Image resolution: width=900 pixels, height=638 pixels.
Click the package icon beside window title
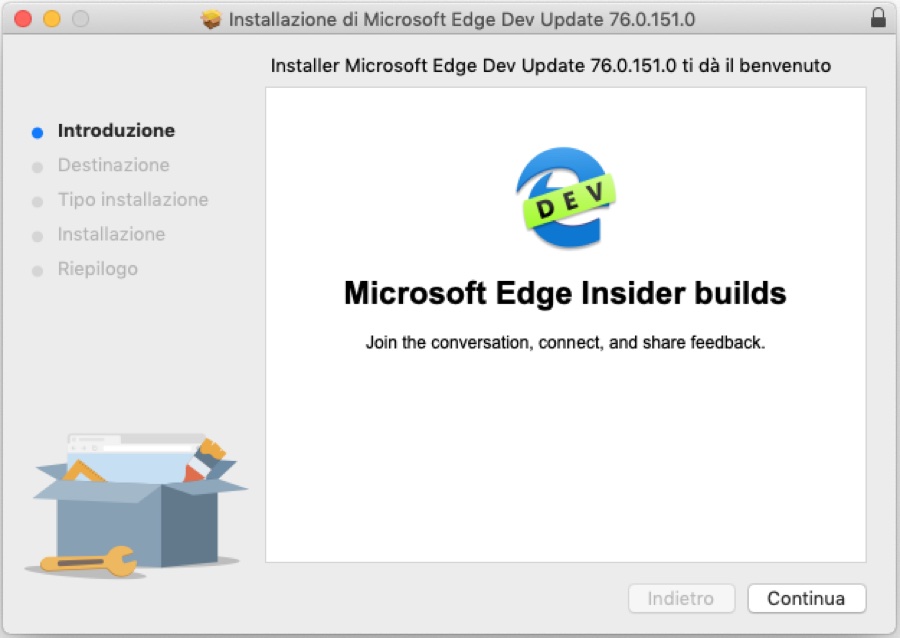[x=211, y=20]
